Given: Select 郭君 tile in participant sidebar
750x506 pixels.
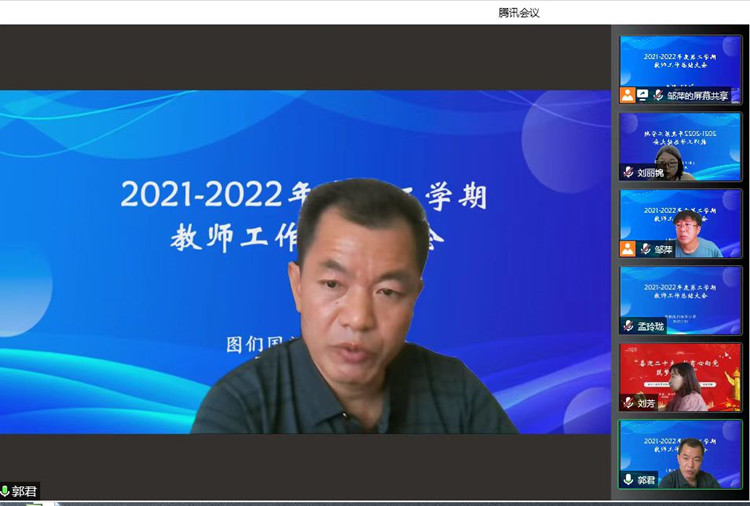Looking at the screenshot, I should 680,454.
